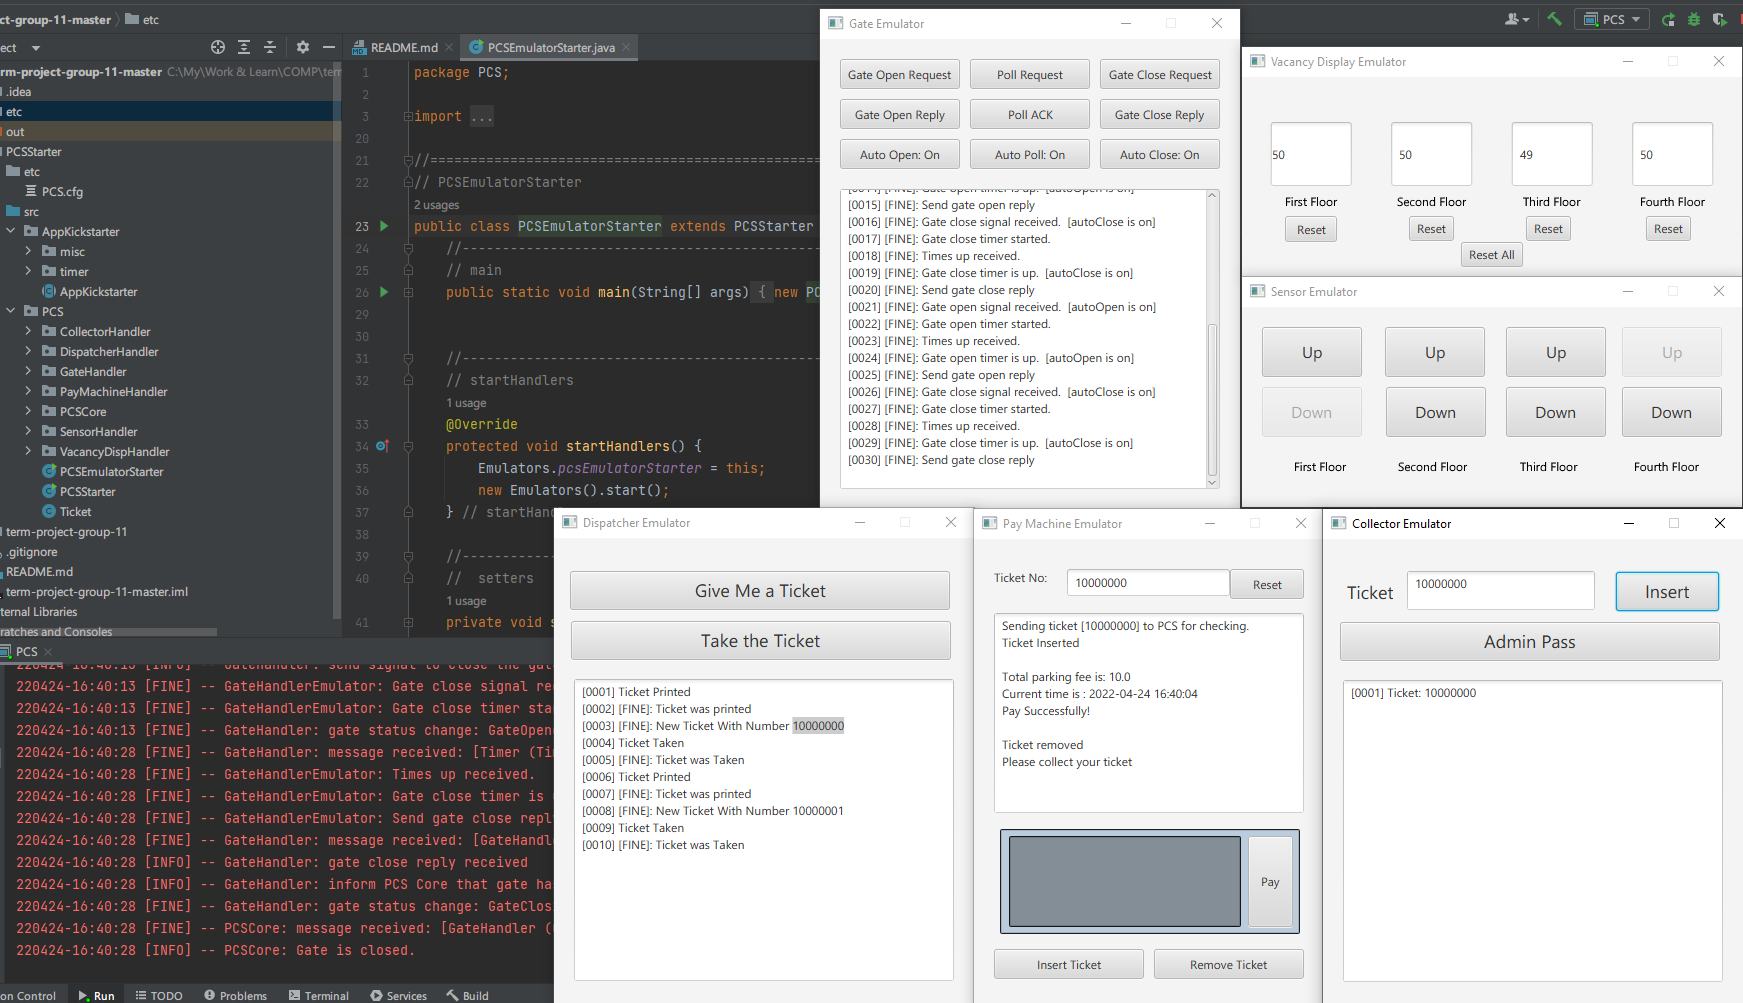The width and height of the screenshot is (1743, 1003).
Task: Open the Problems tool window tab
Action: [235, 995]
